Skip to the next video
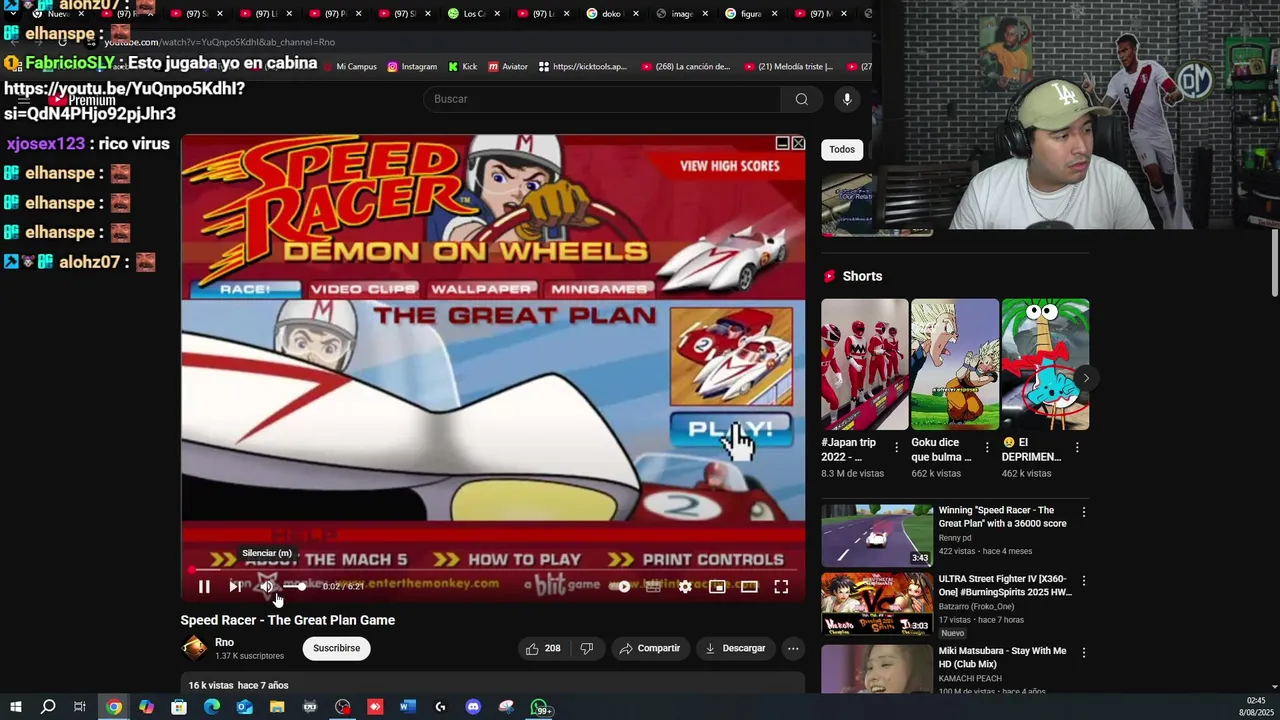 coord(235,587)
